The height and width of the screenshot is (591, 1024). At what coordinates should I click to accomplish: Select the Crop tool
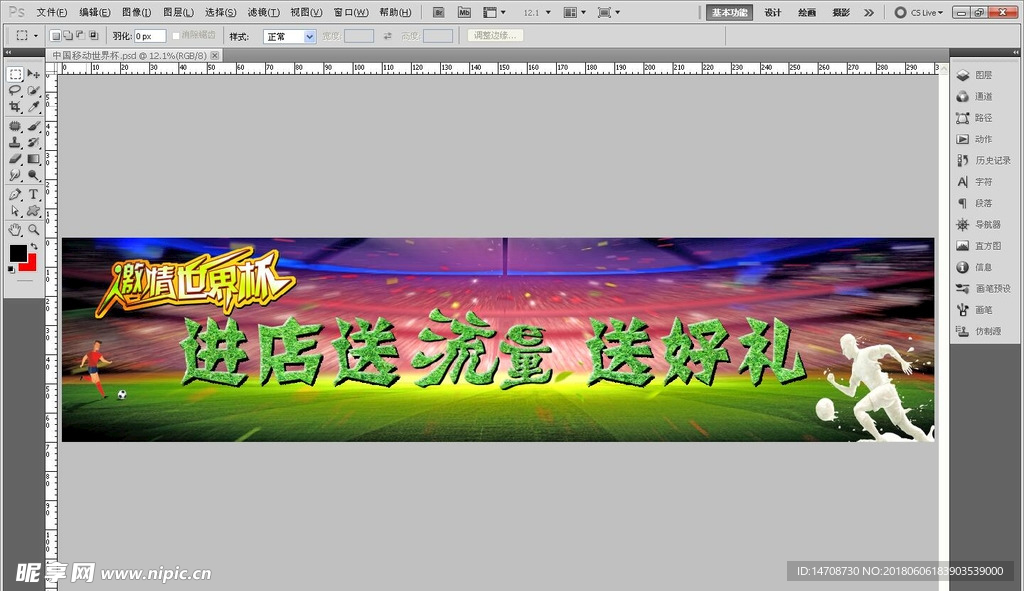click(15, 106)
